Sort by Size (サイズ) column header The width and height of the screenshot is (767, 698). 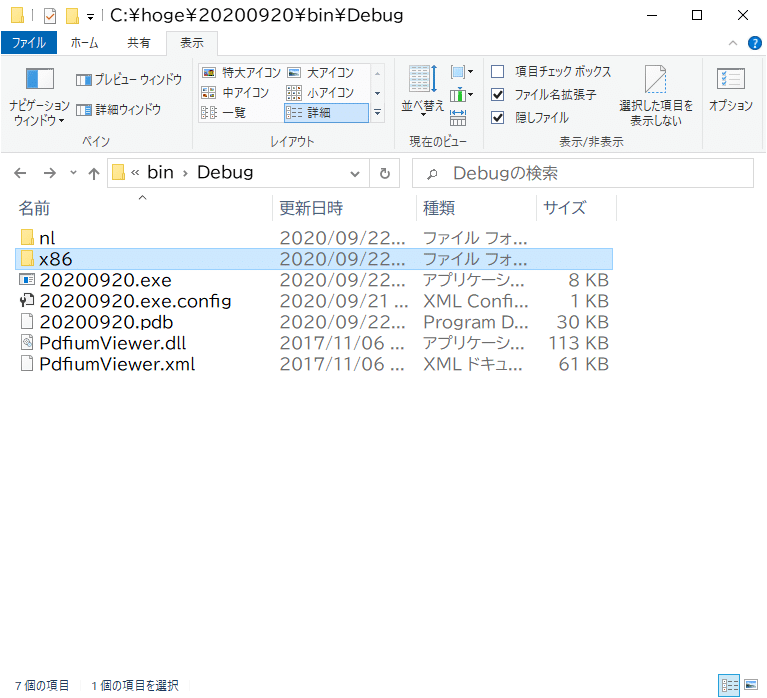(576, 208)
